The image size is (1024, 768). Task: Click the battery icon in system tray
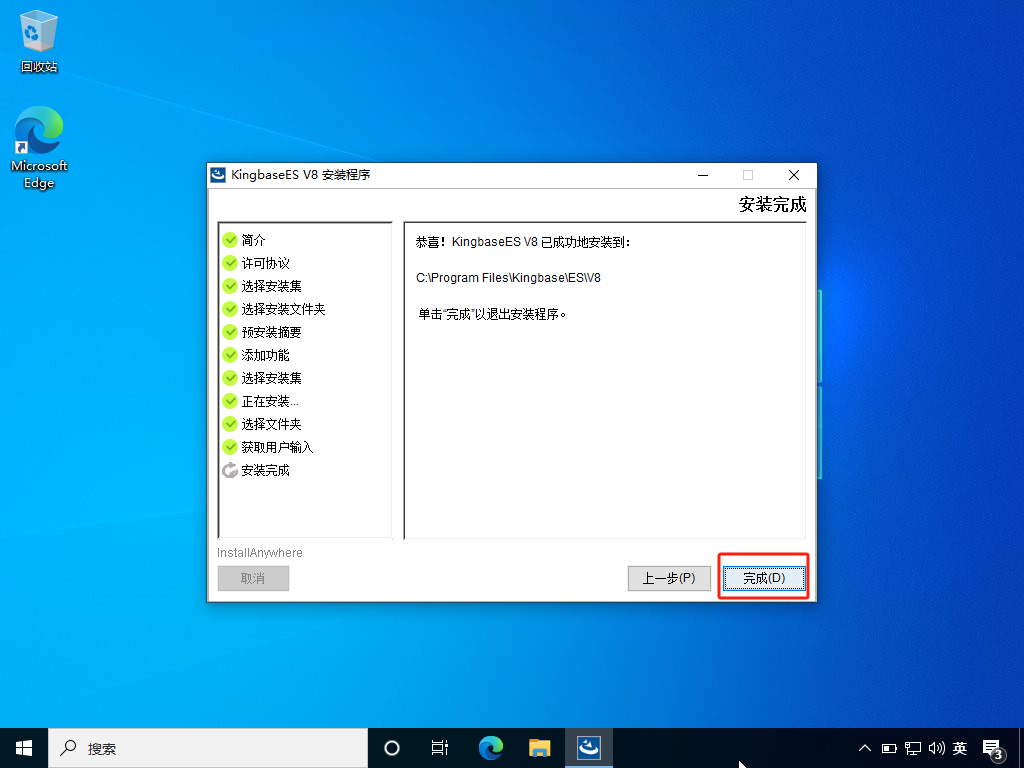click(889, 748)
